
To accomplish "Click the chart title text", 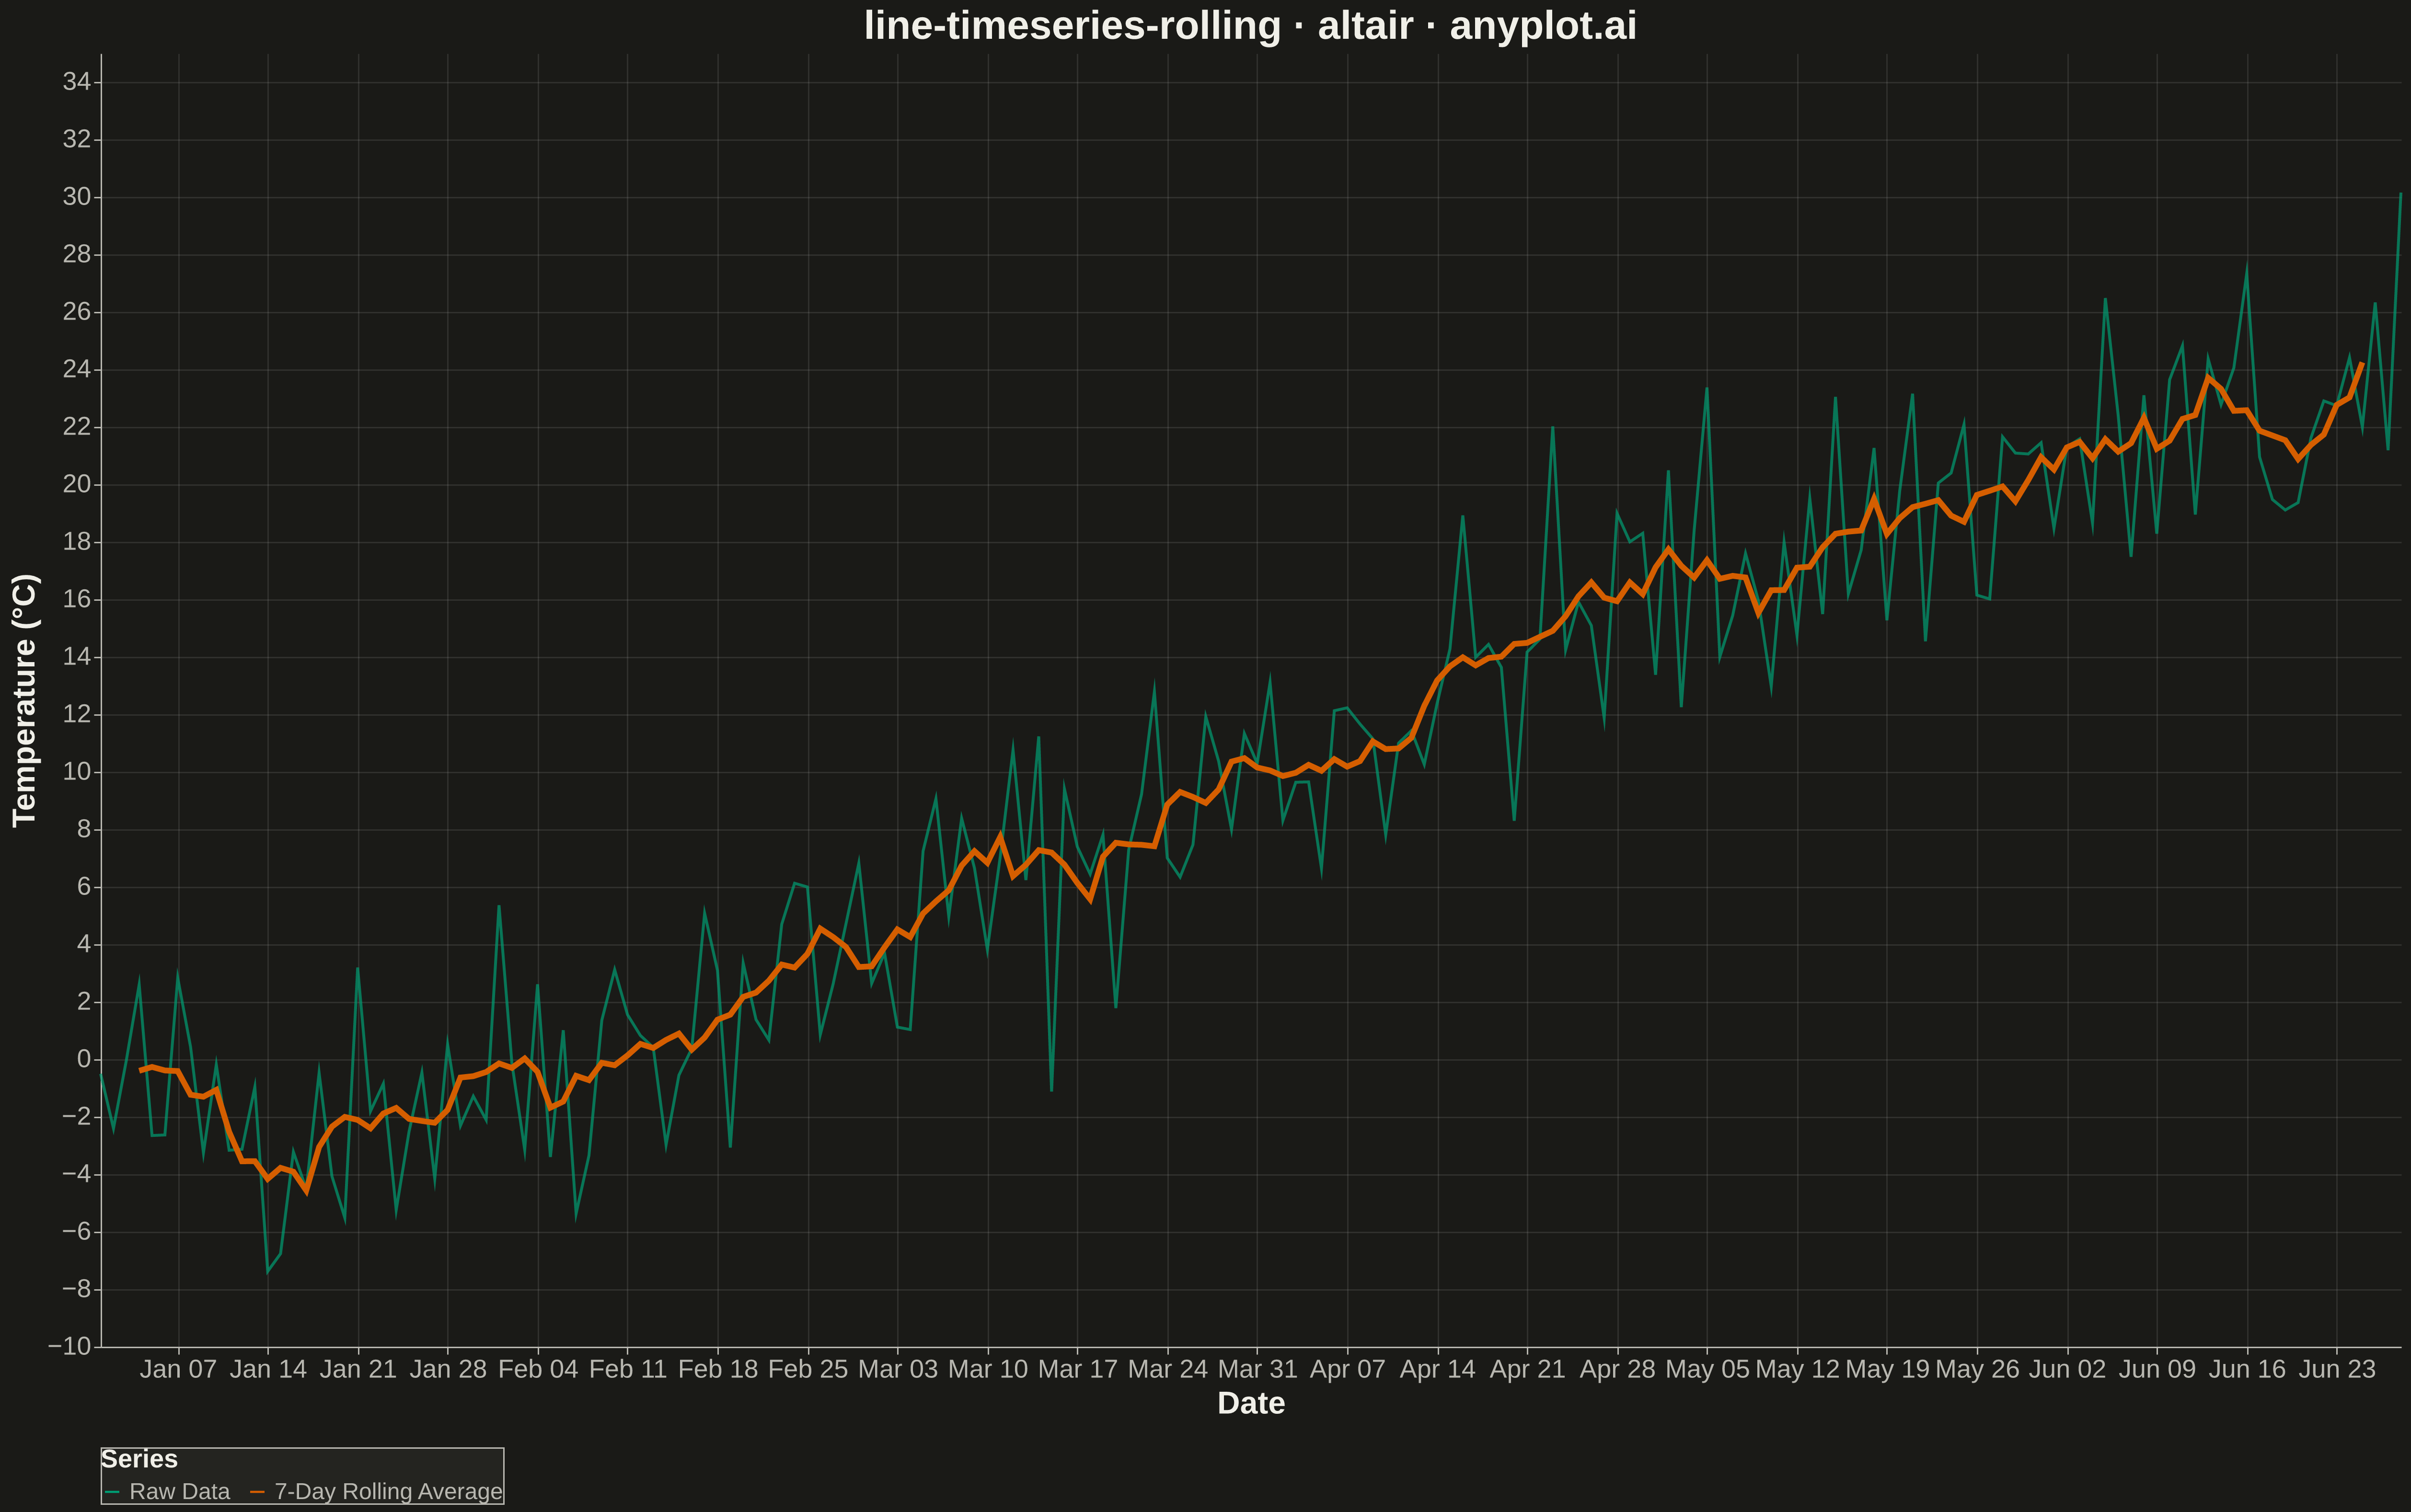I will [x=1250, y=25].
